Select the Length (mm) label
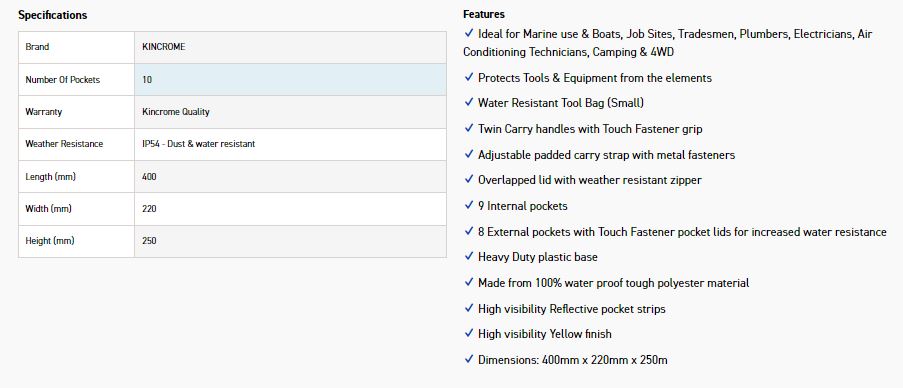Image resolution: width=903 pixels, height=388 pixels. click(x=50, y=177)
